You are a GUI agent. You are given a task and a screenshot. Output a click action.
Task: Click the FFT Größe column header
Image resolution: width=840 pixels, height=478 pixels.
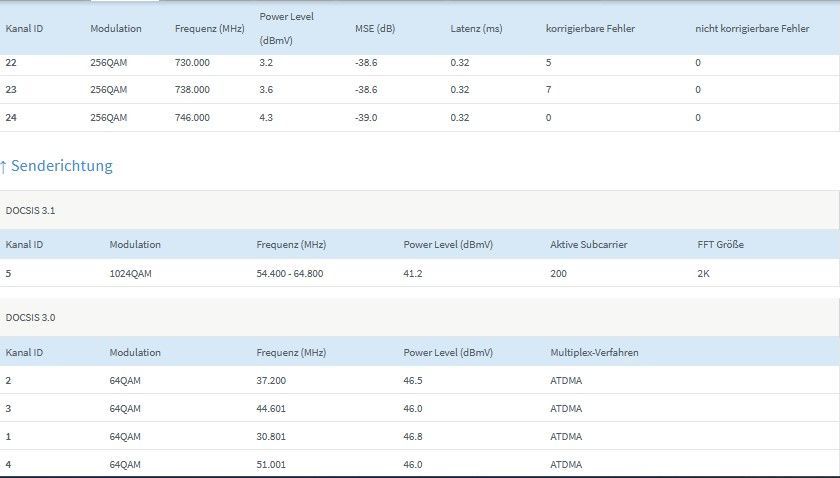pyautogui.click(x=720, y=244)
